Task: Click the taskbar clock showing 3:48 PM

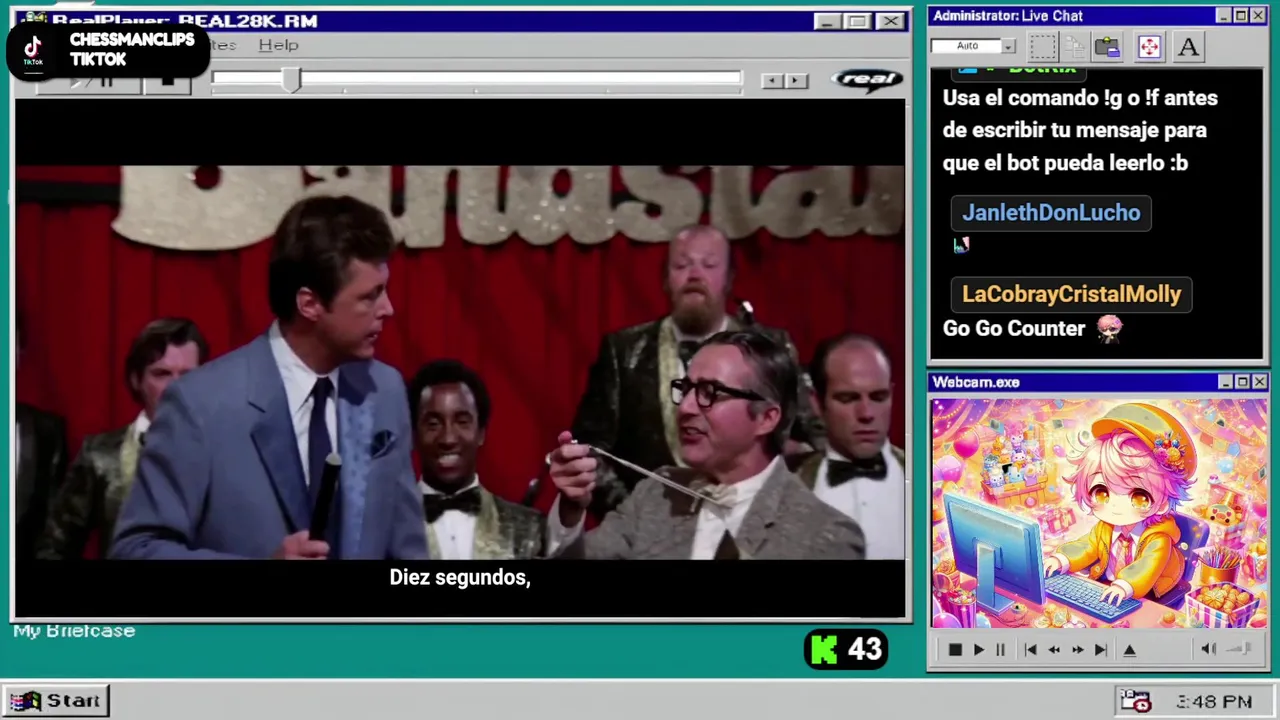Action: 1214,702
